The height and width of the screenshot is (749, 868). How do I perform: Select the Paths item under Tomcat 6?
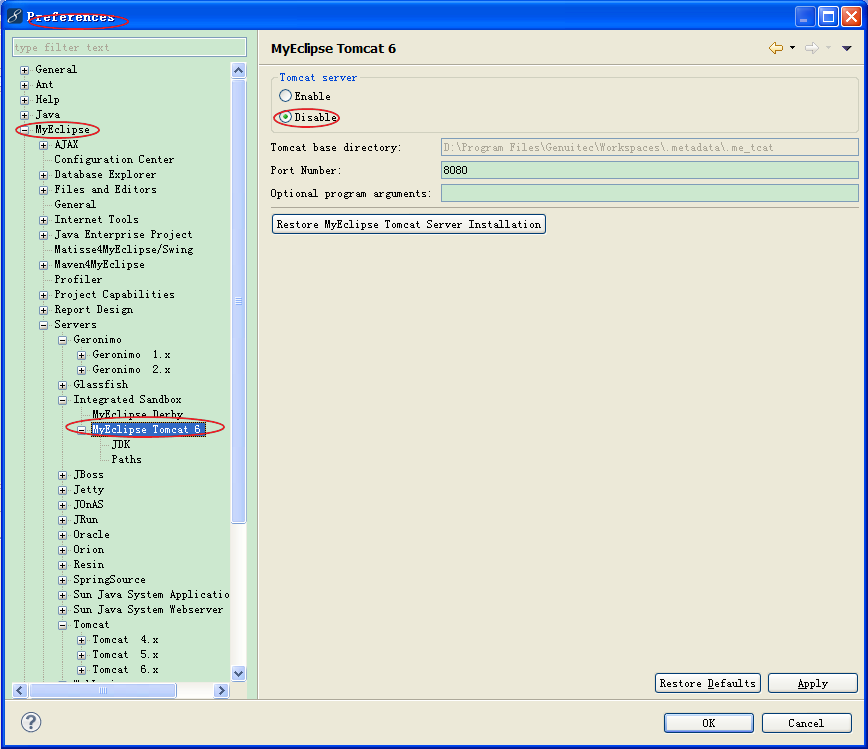tap(126, 459)
